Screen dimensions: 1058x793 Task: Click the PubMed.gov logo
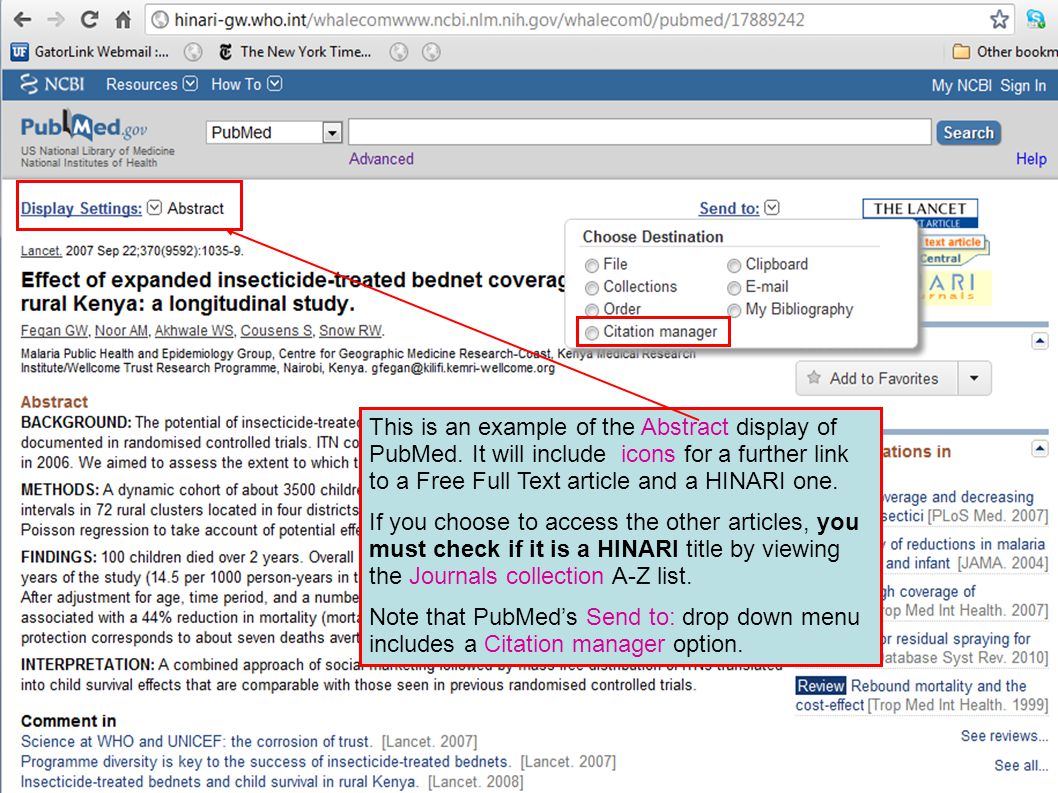click(x=84, y=126)
